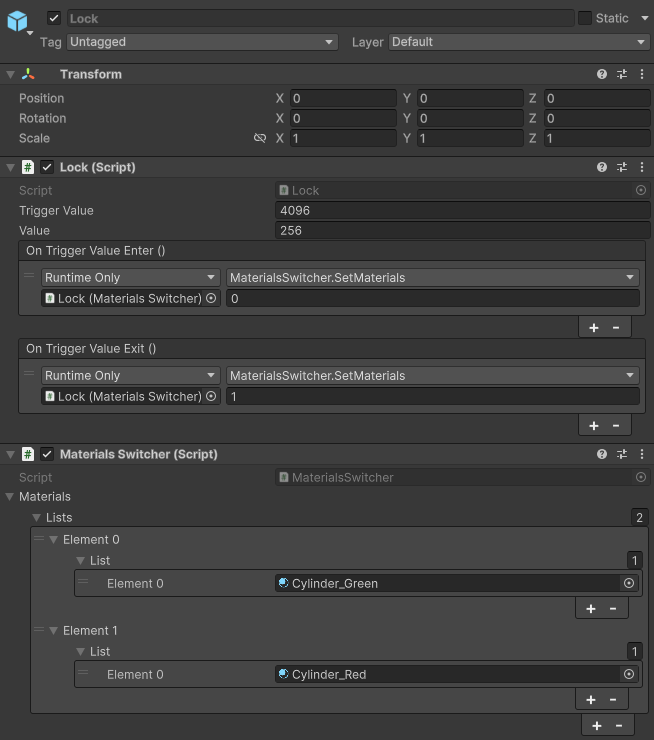Open object picker for Cylinder_Green material
654x740 pixels.
(x=629, y=584)
